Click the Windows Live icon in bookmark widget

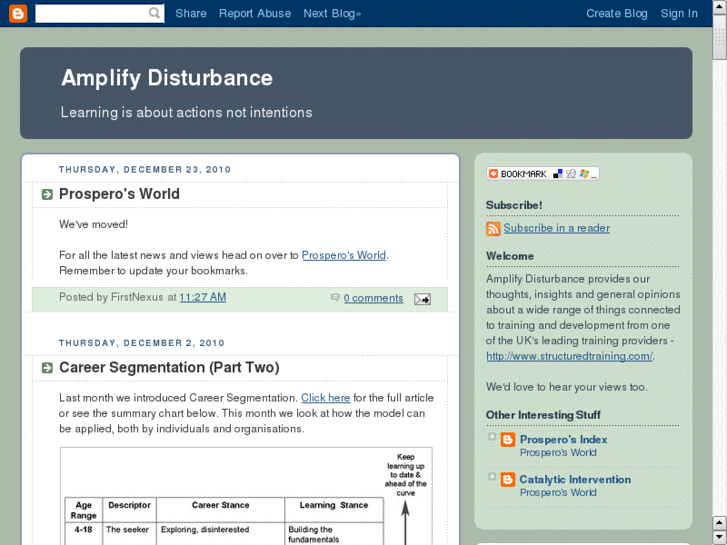click(584, 174)
